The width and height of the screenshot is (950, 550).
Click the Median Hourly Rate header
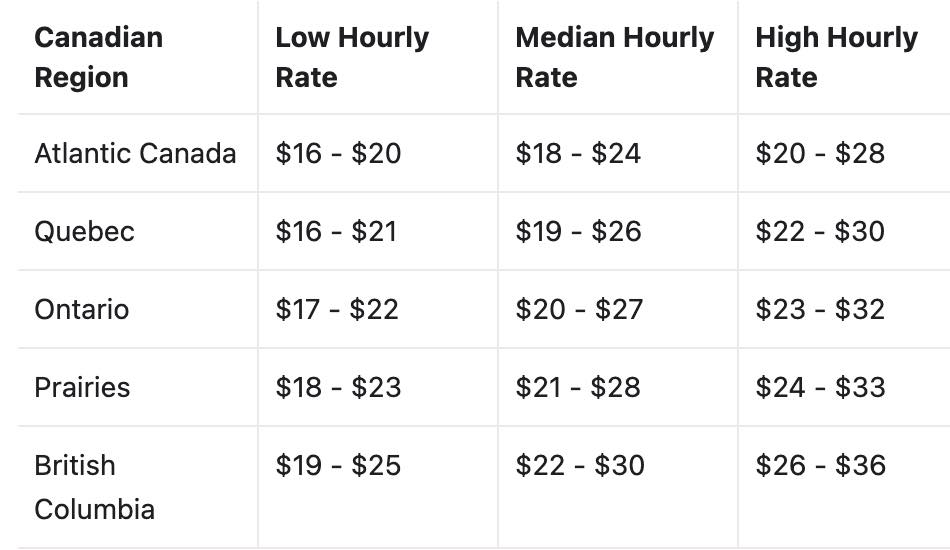tap(614, 57)
